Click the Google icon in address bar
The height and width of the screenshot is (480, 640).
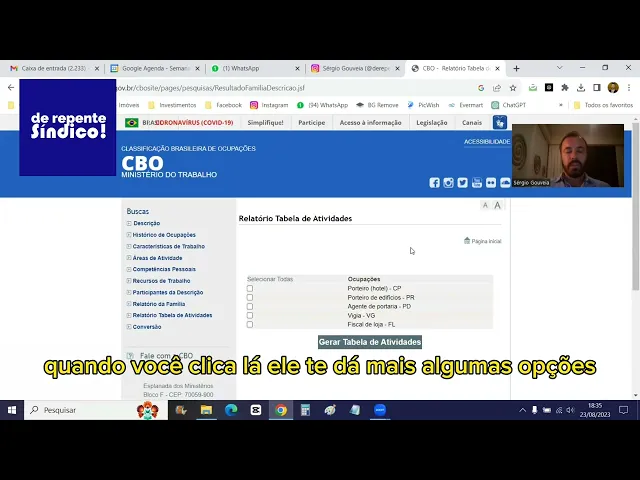(481, 88)
